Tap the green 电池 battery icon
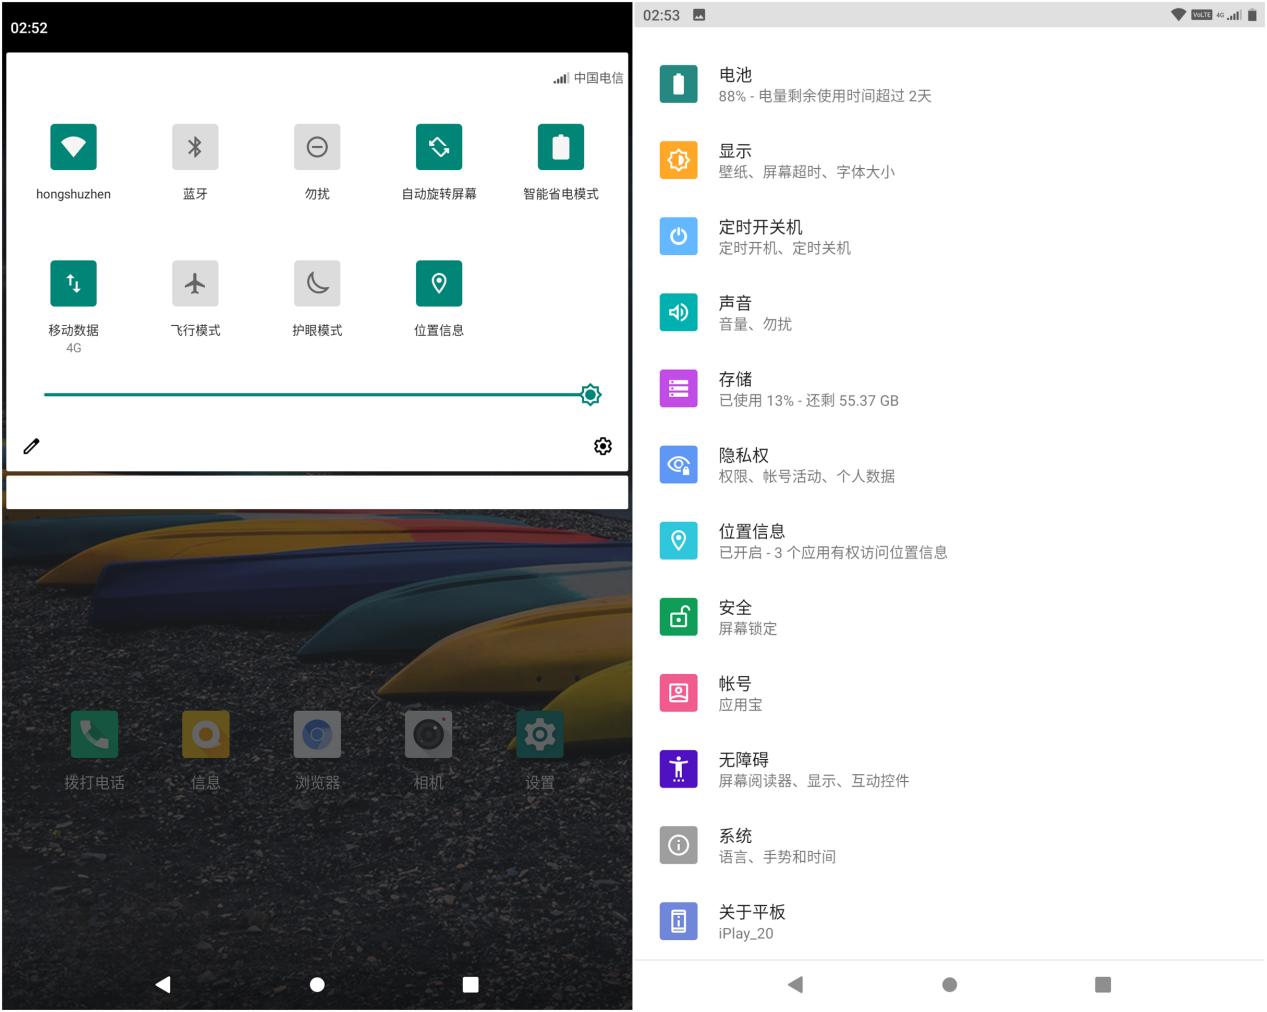The width and height of the screenshot is (1267, 1012). [679, 85]
